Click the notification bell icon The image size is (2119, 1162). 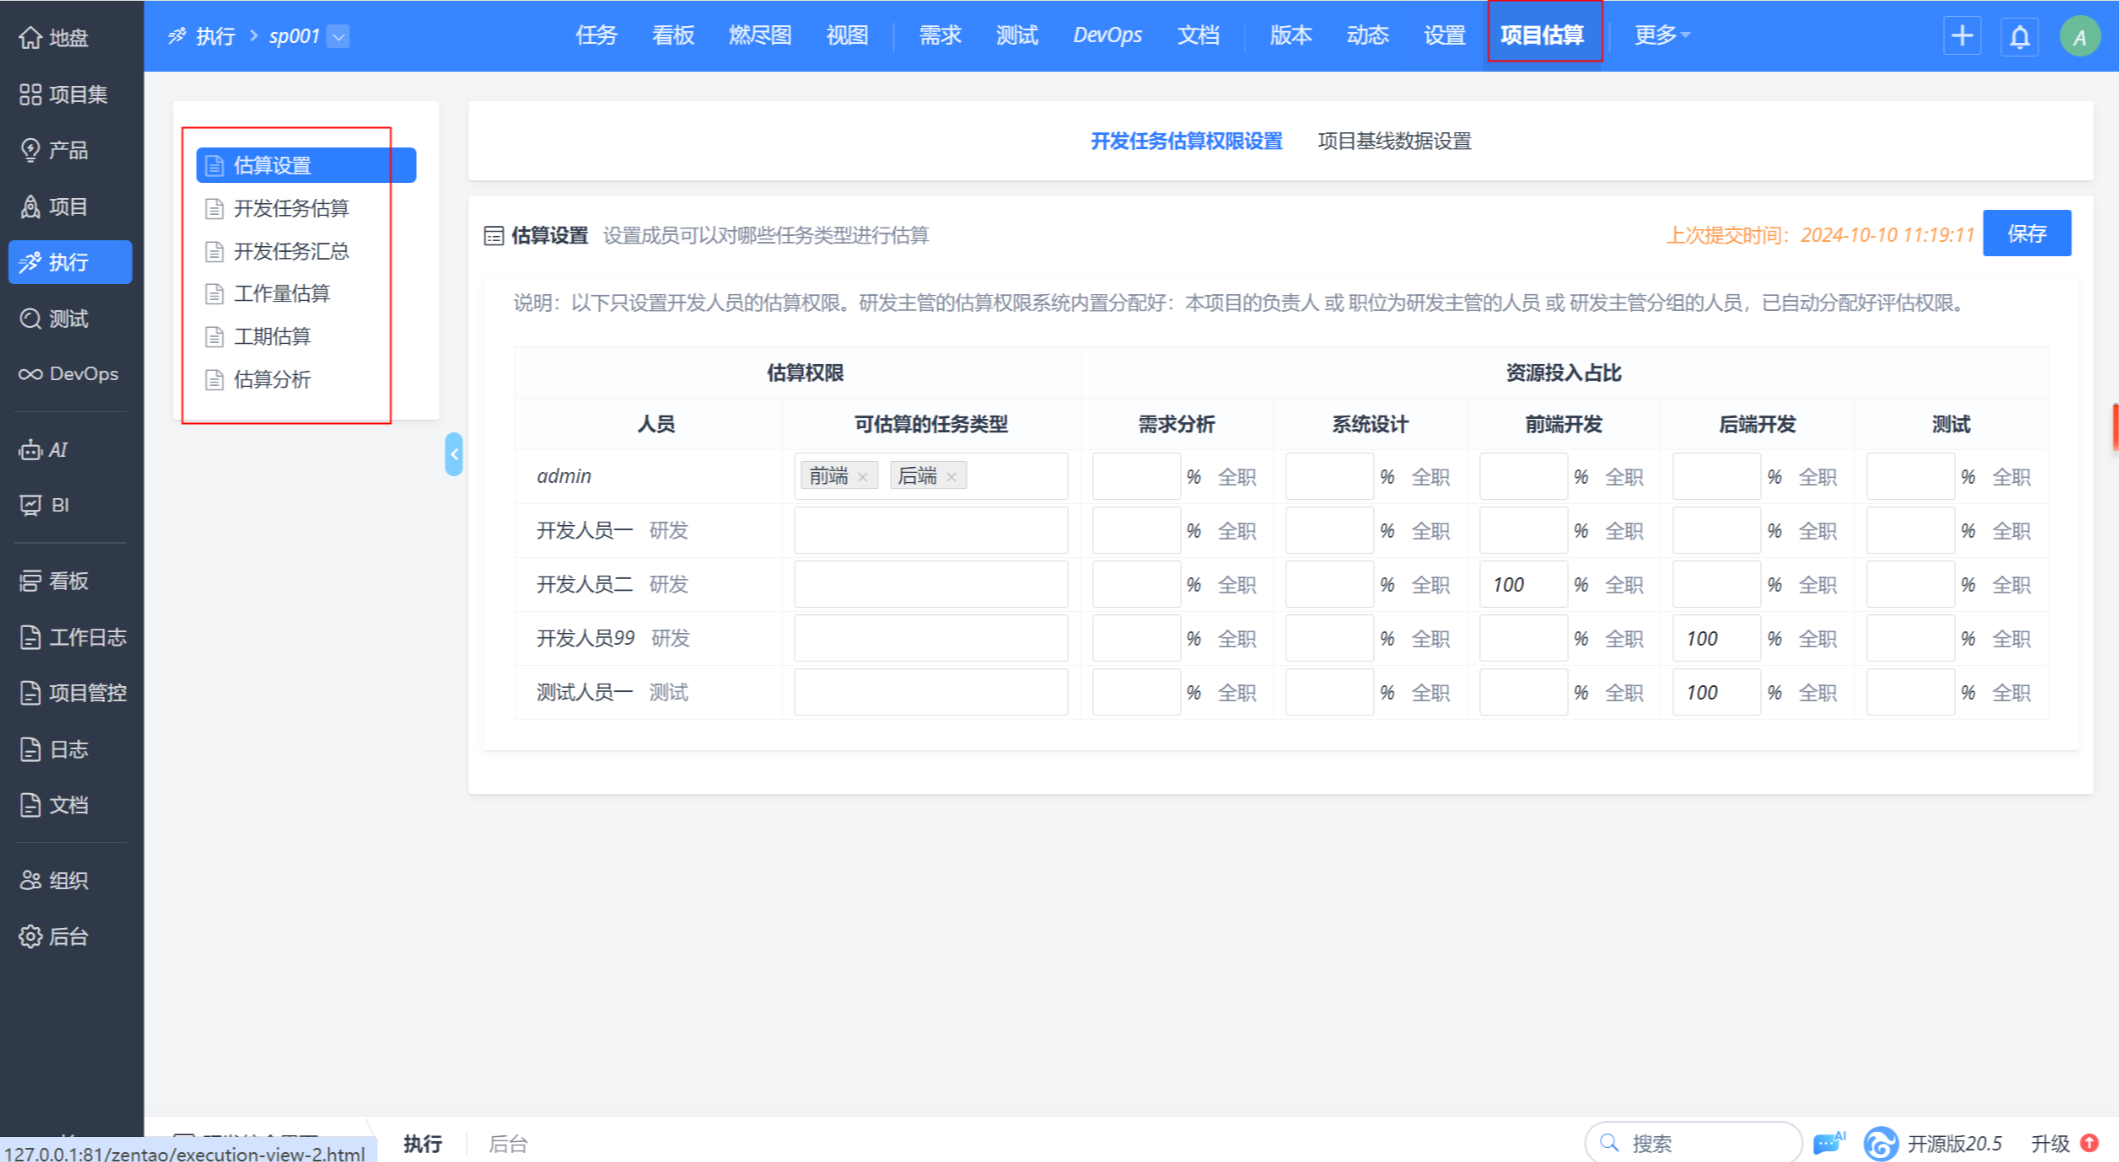coord(2020,37)
